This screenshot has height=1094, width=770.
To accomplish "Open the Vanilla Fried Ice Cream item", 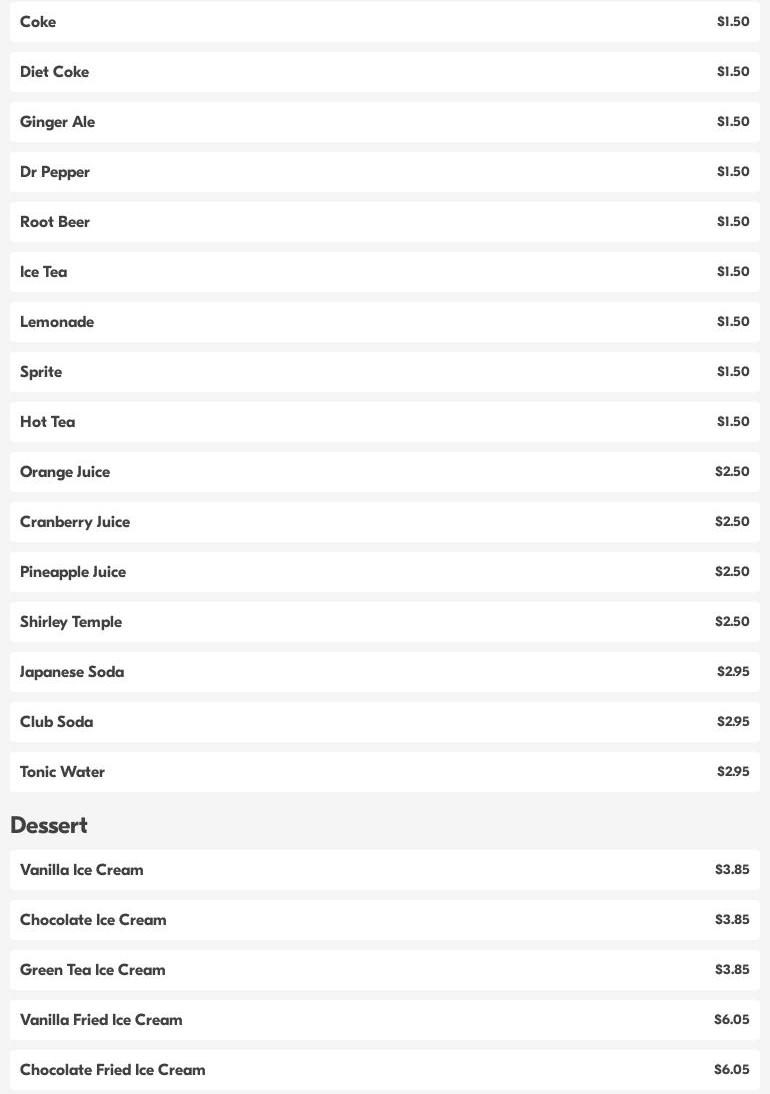I will point(101,1020).
